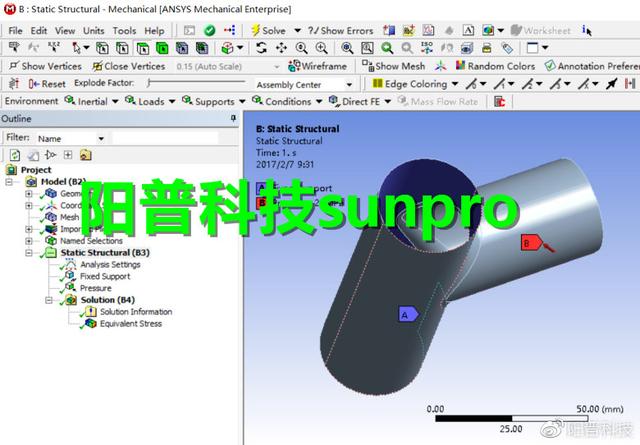Open Annotation Preferences
Image resolution: width=640 pixels, height=445 pixels.
pos(592,66)
